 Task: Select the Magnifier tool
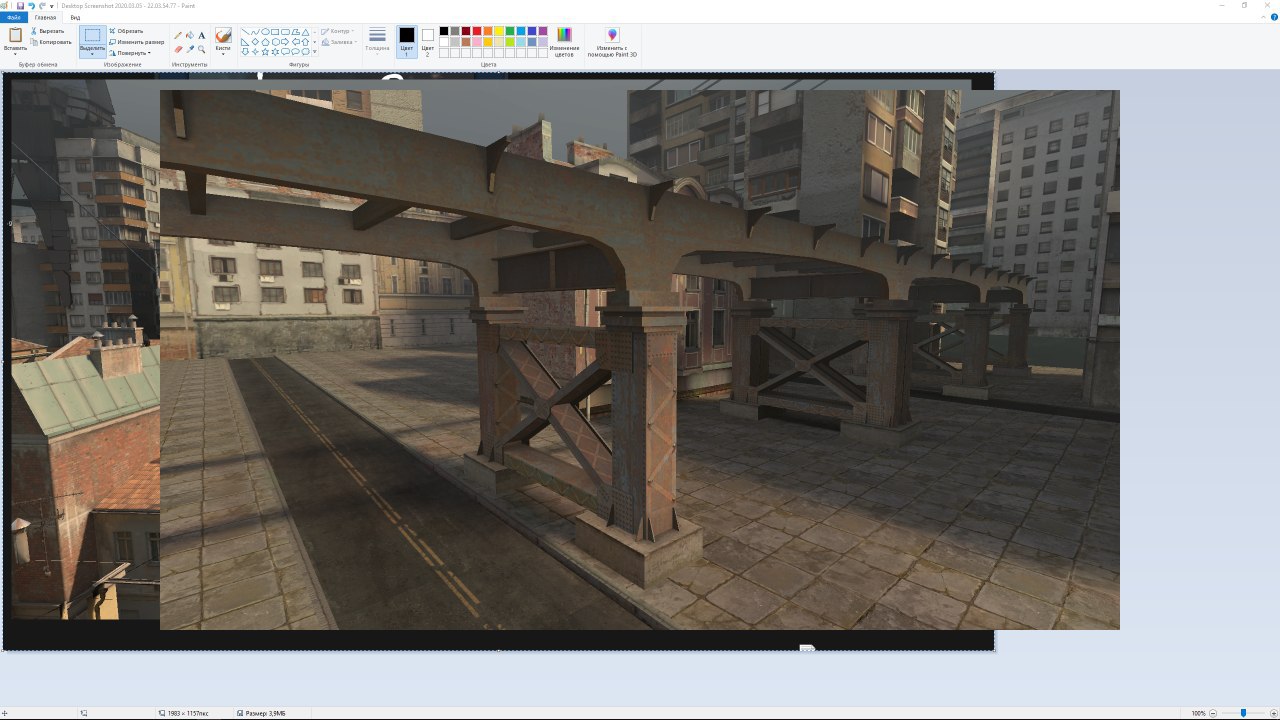201,49
